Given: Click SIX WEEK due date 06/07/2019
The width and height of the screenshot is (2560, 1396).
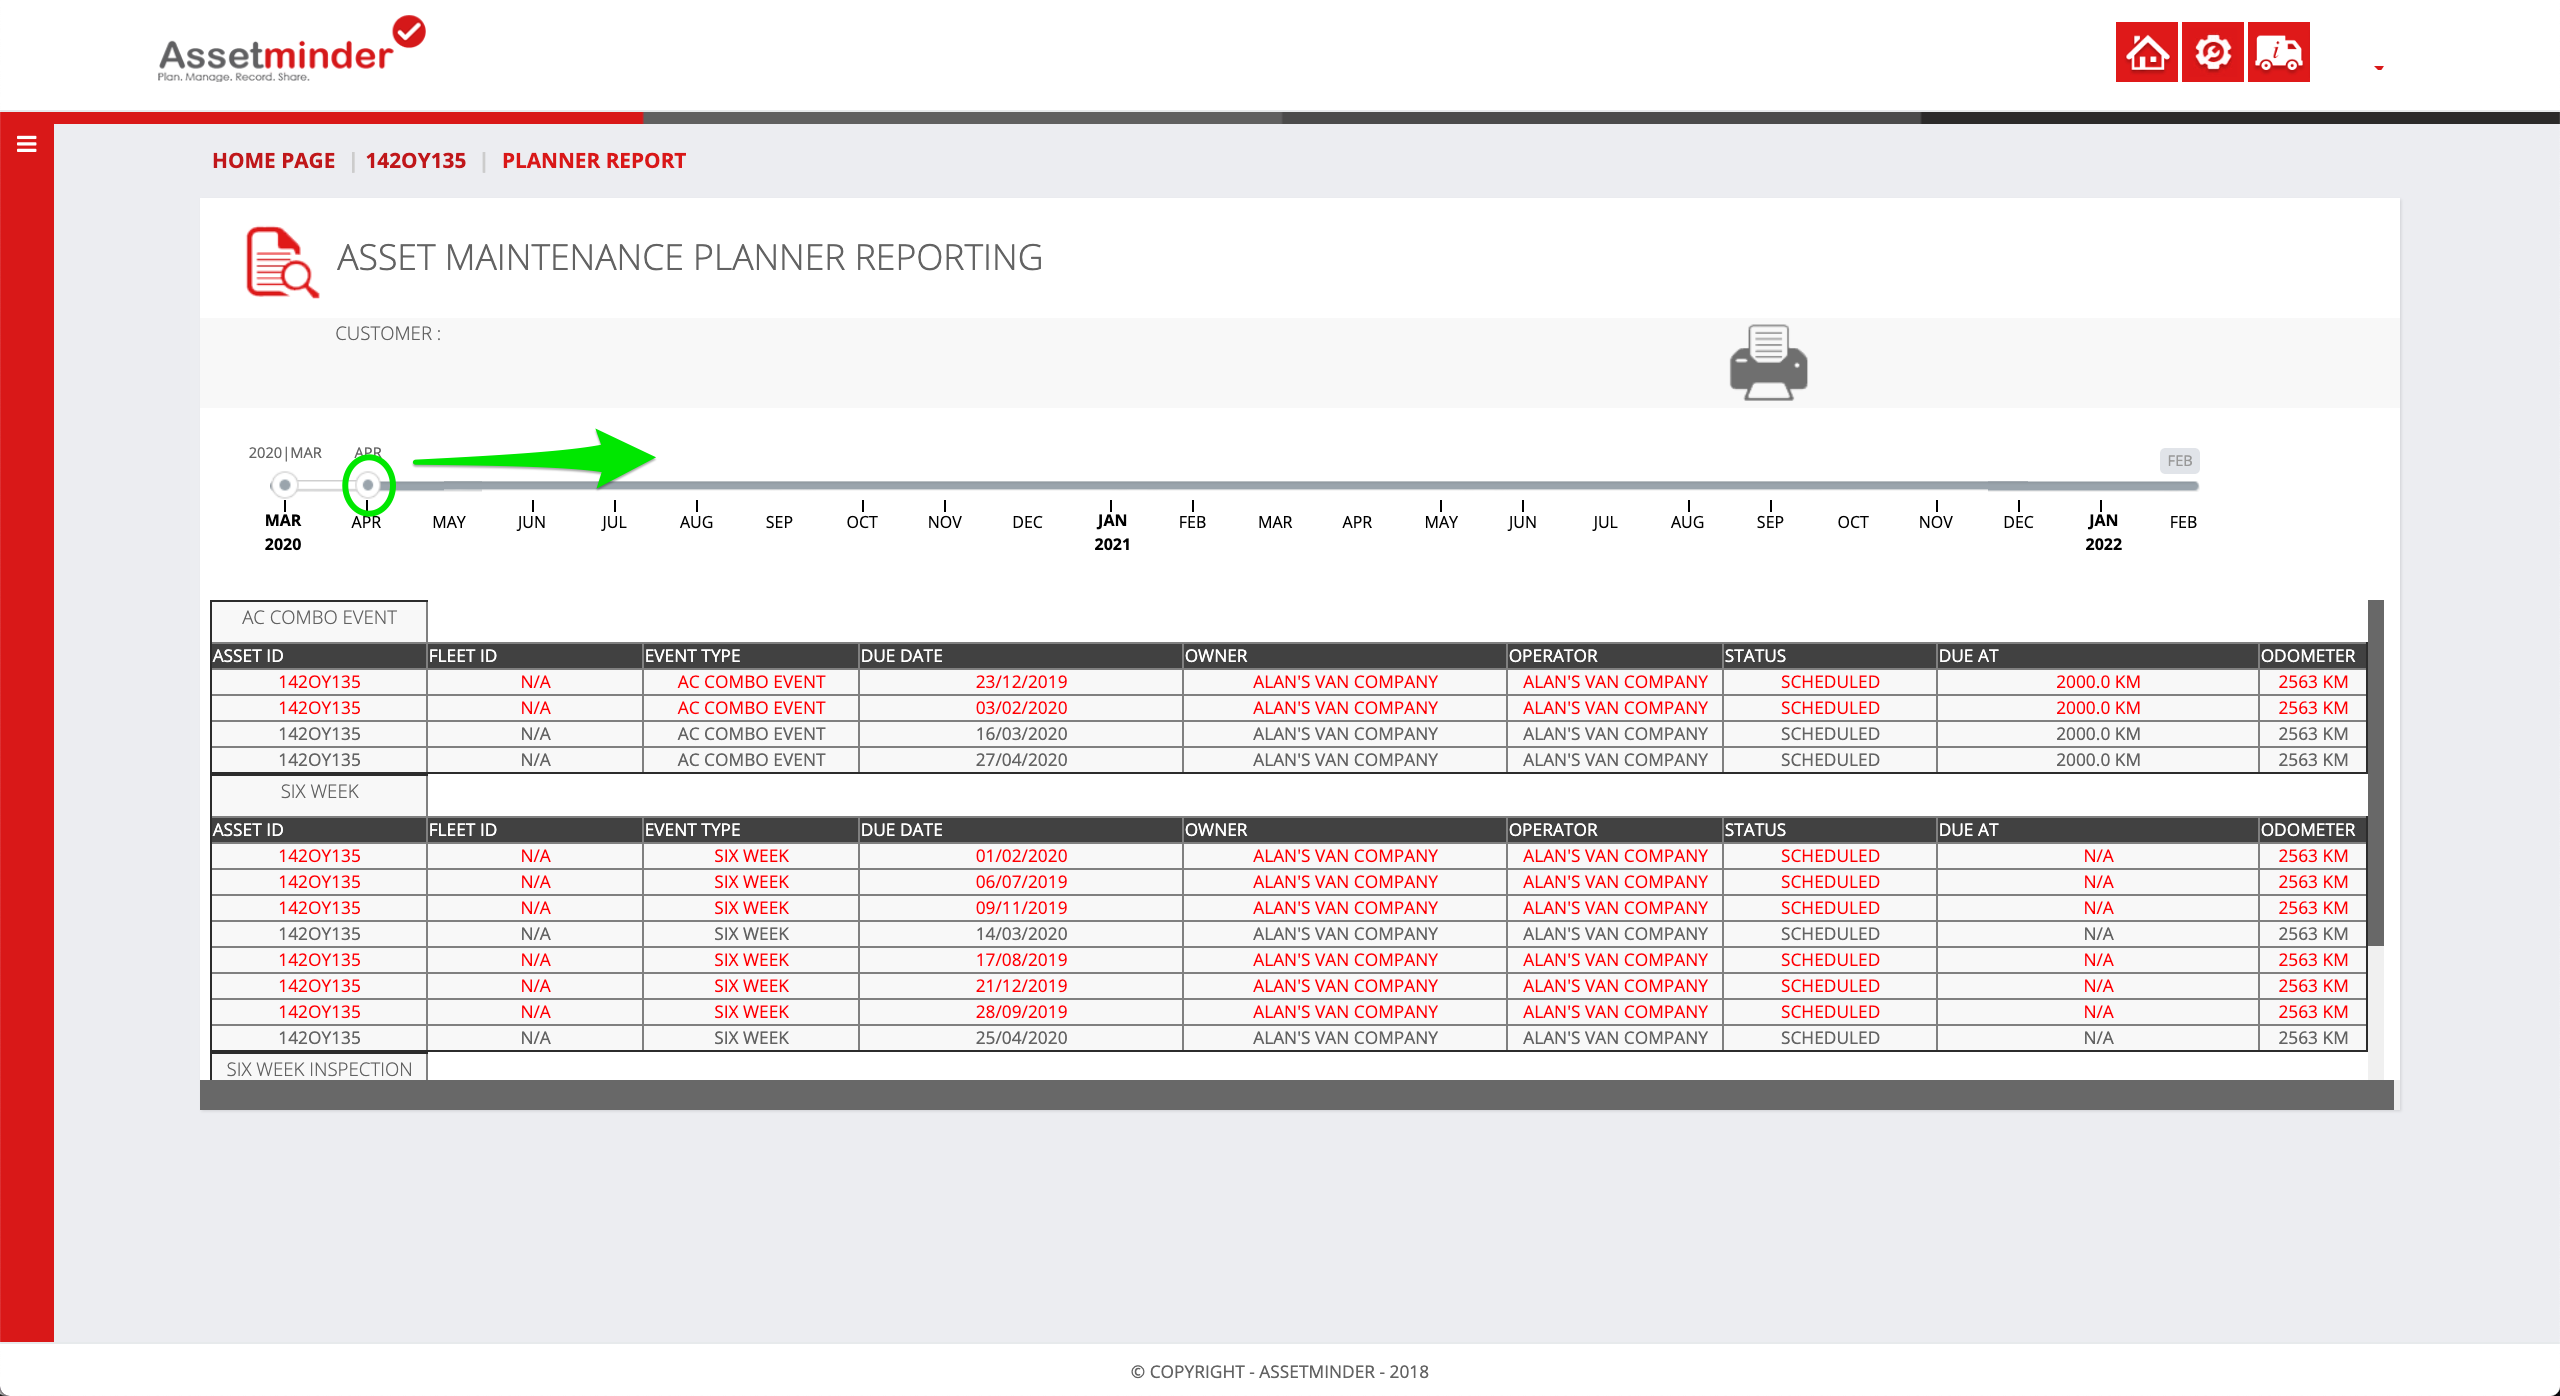Looking at the screenshot, I should tap(1021, 882).
